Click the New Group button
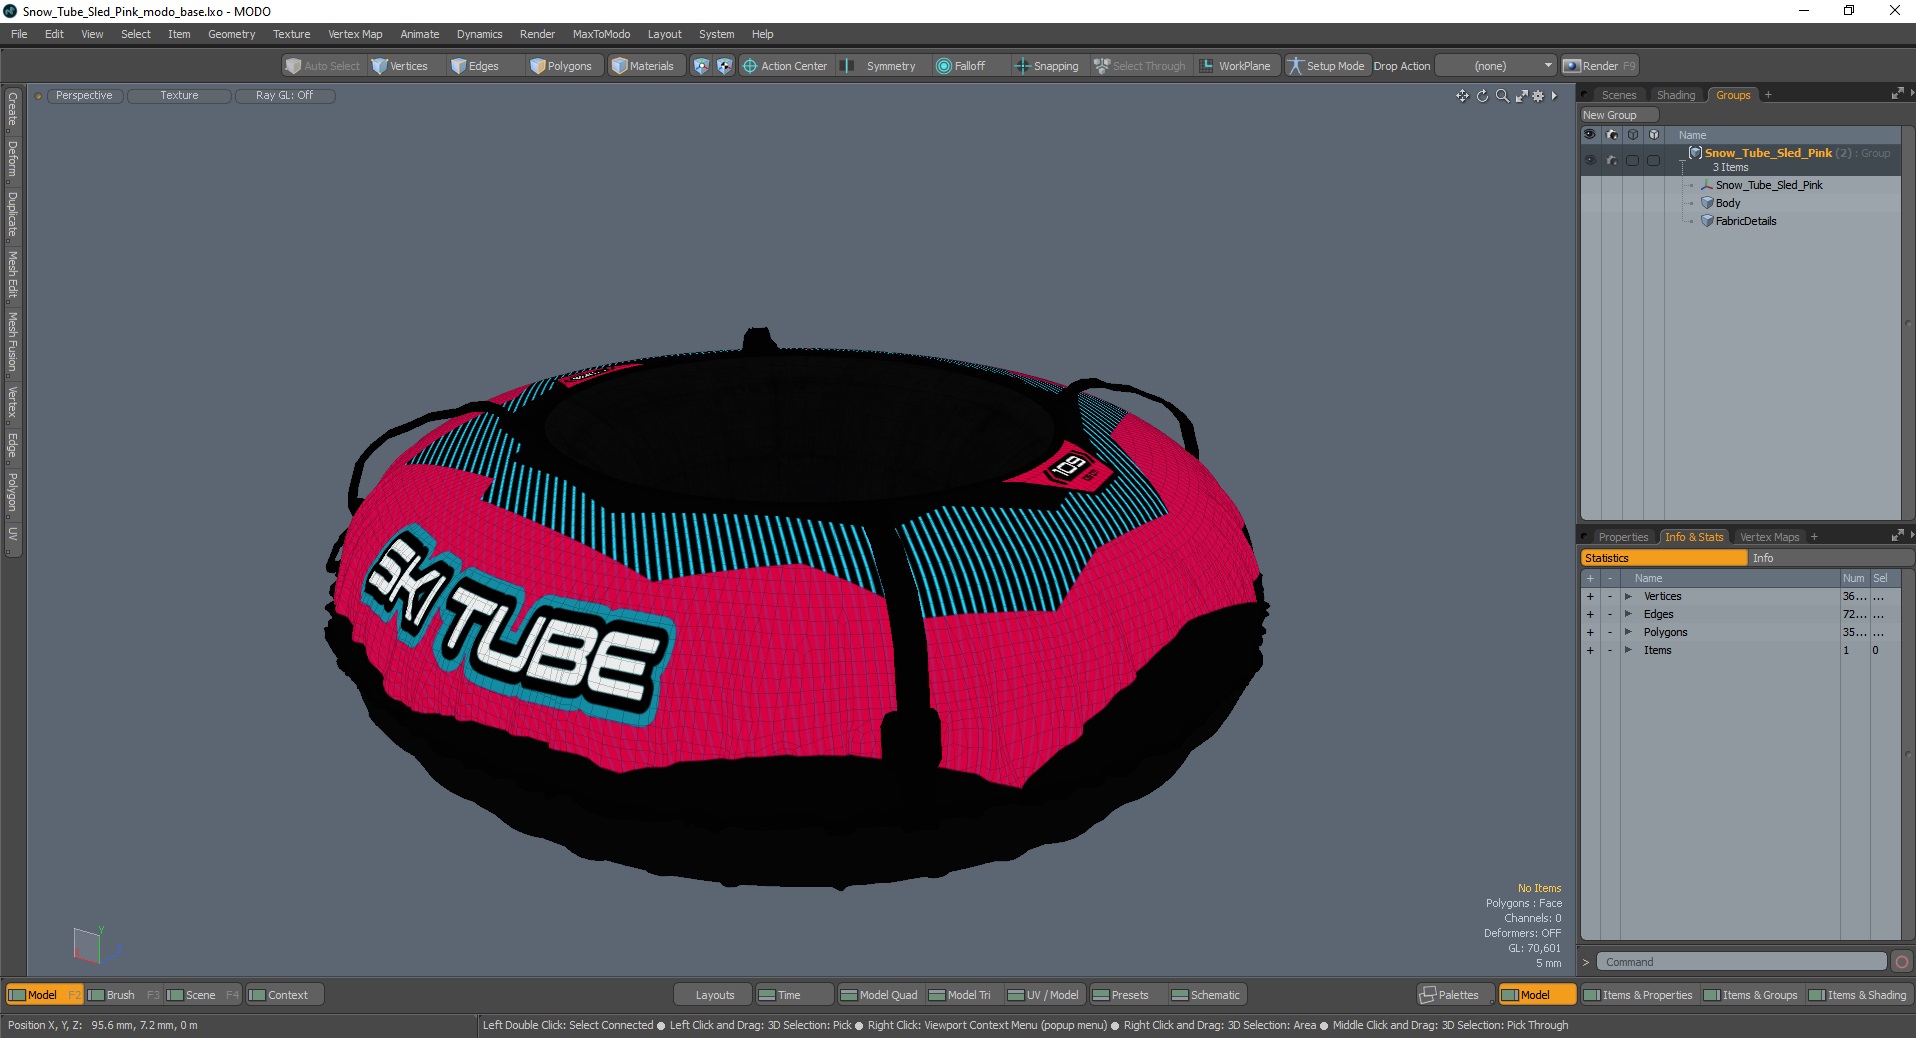Screen dimensions: 1916x1038 tap(1619, 115)
